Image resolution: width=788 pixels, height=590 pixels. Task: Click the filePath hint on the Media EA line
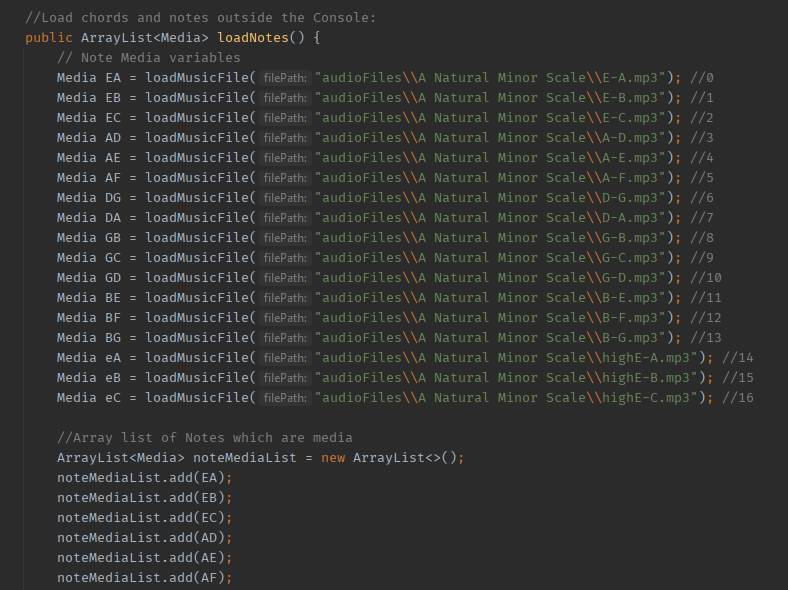pyautogui.click(x=285, y=78)
